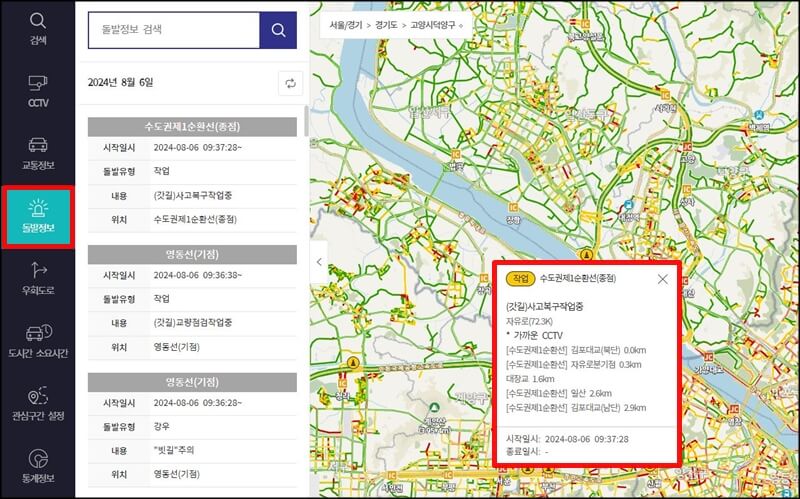
Task: Collapse the side panel with the arrow
Action: click(319, 262)
